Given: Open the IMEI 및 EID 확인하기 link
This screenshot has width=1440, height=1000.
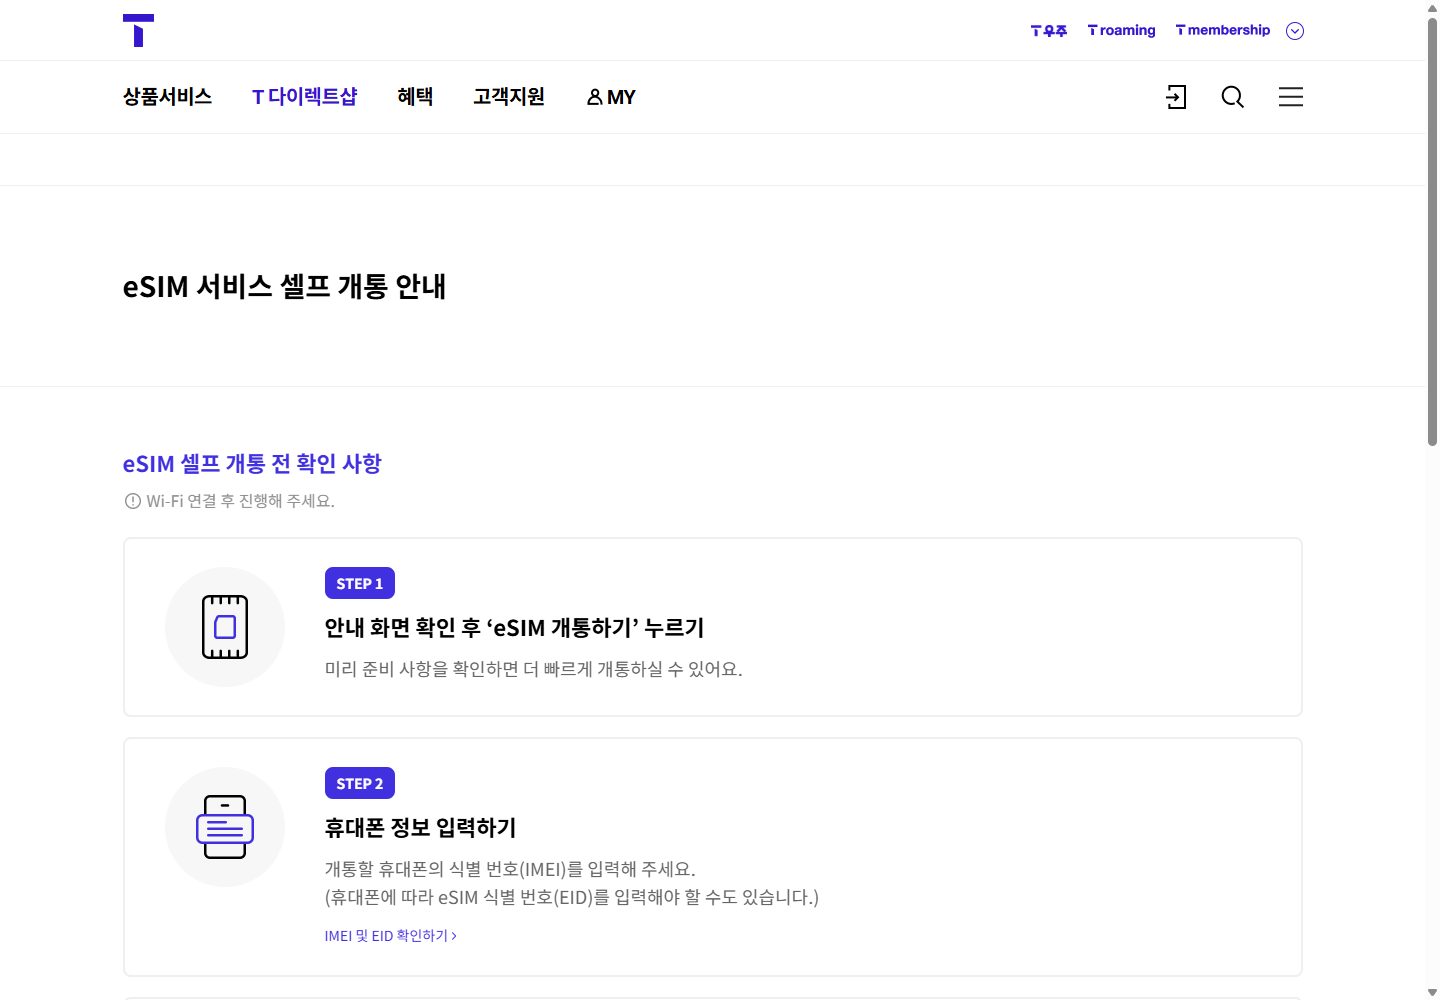Looking at the screenshot, I should tap(390, 936).
